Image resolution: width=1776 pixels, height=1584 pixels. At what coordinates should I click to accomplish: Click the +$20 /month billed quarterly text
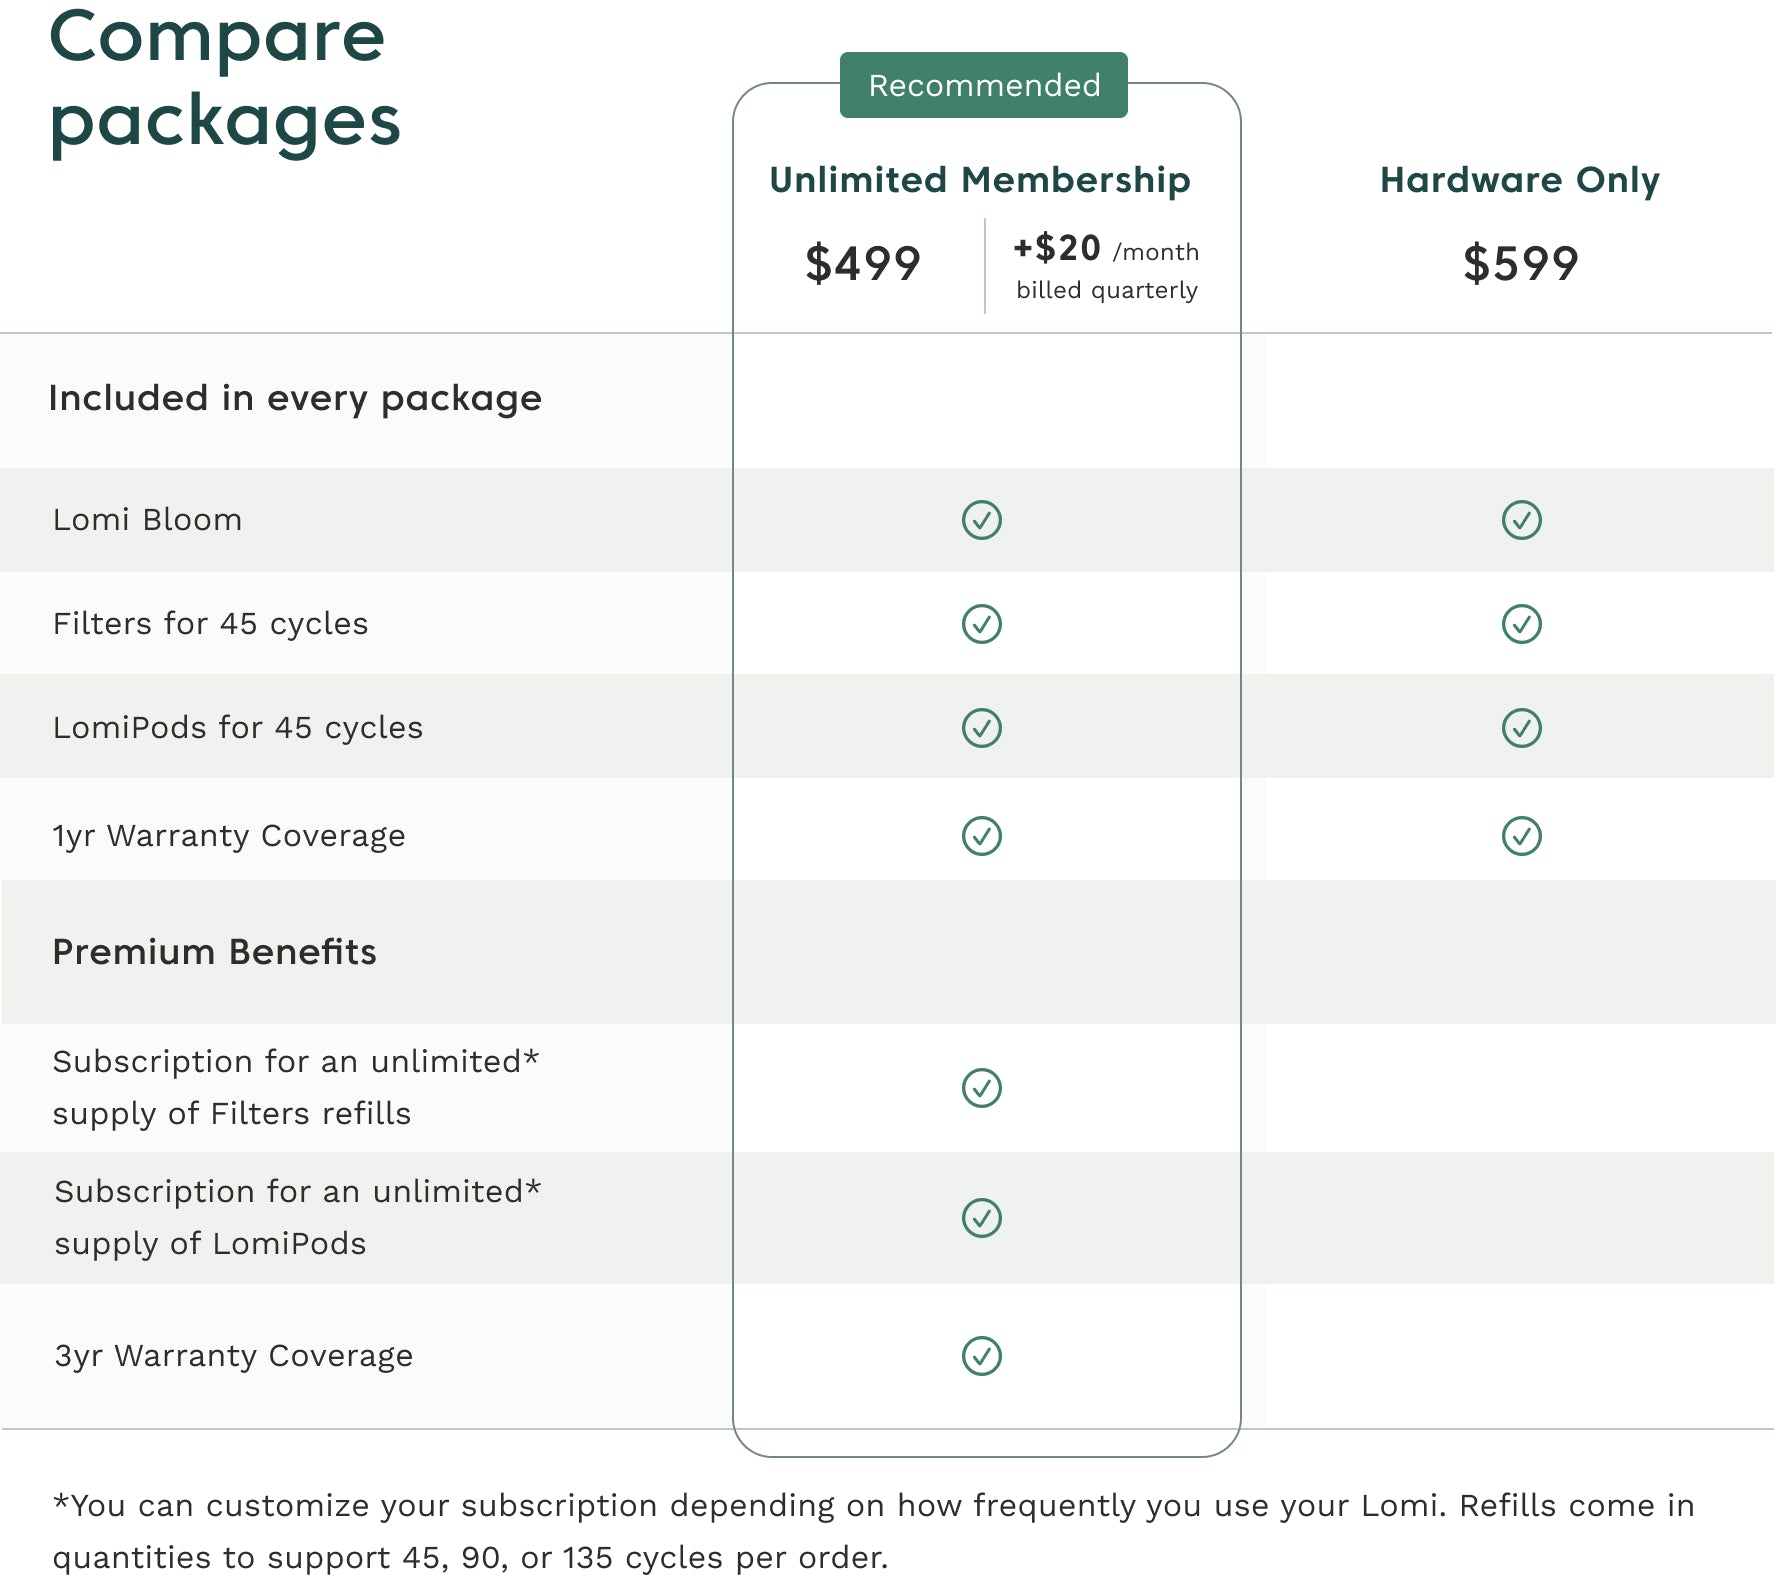pyautogui.click(x=1107, y=267)
